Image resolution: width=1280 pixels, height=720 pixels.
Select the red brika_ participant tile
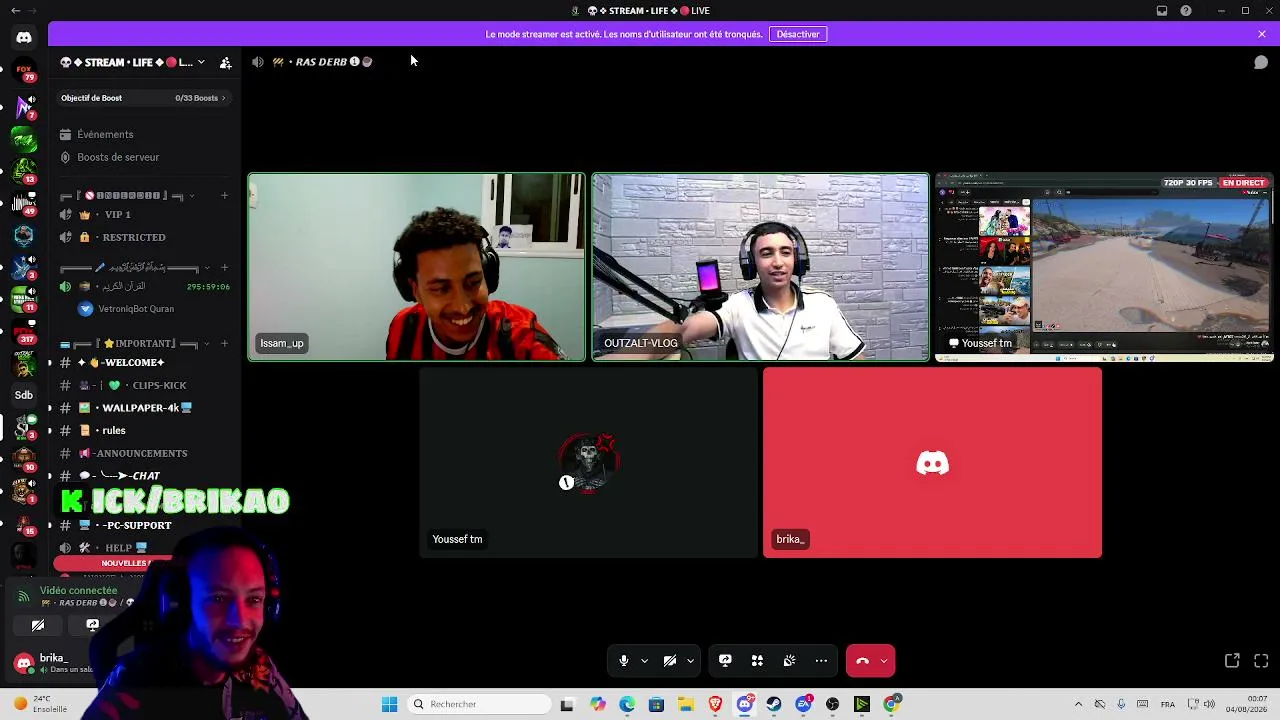click(x=932, y=463)
